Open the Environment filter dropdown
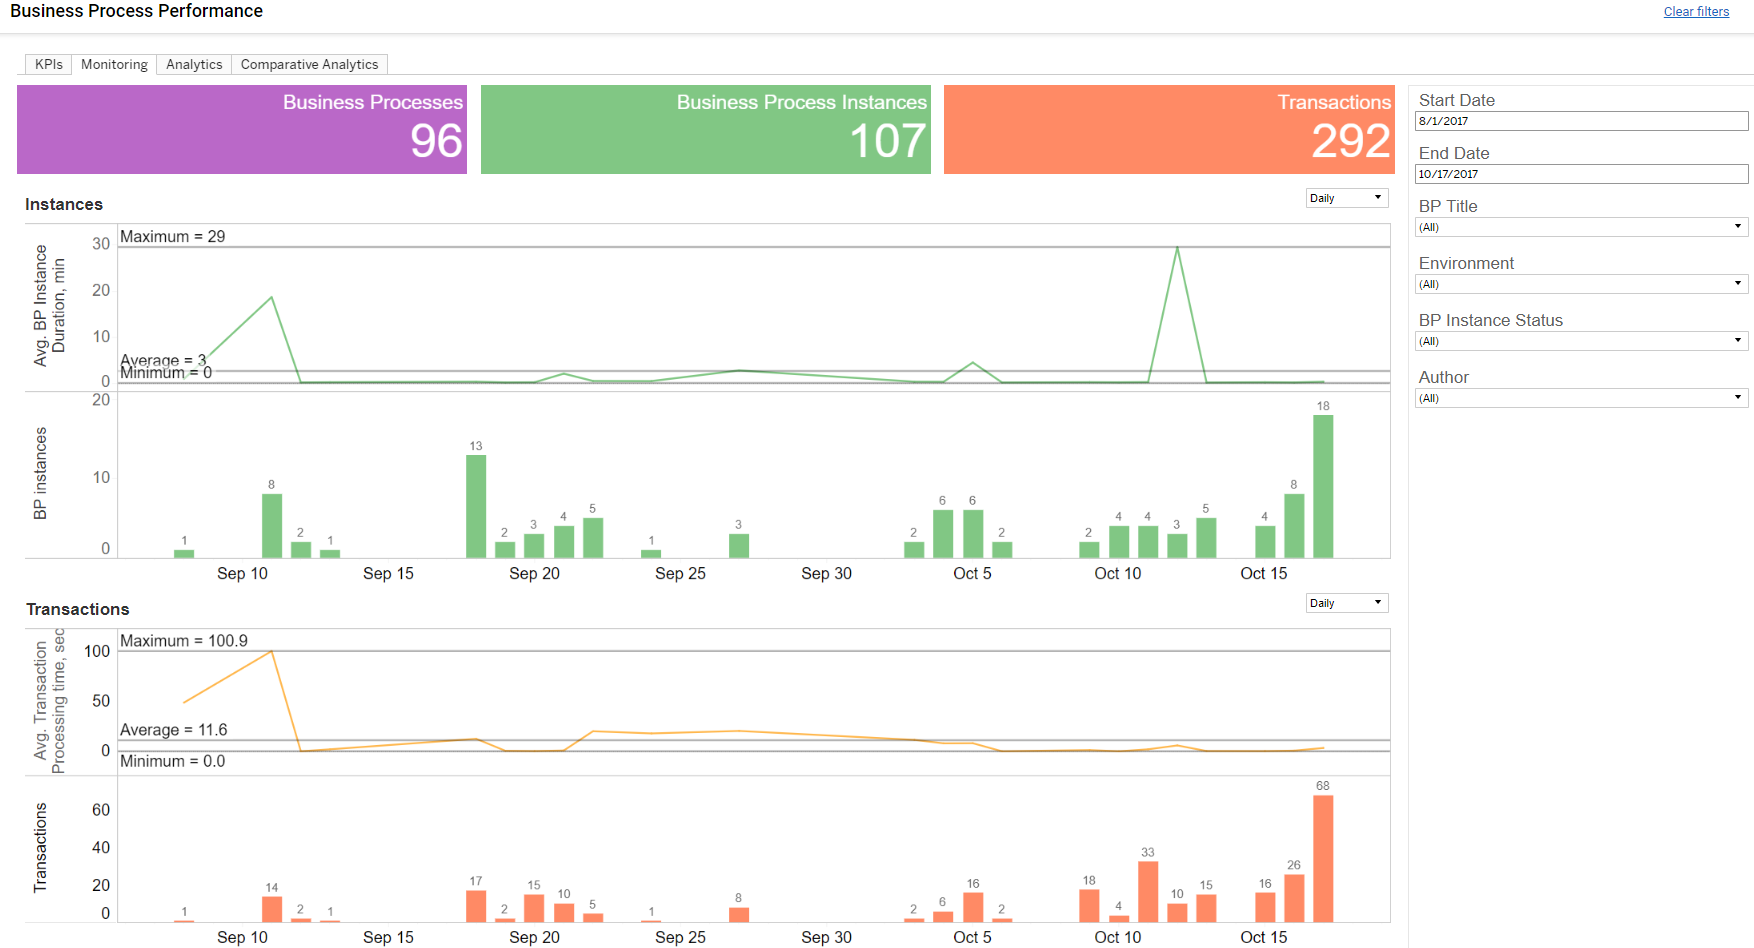Screen dimensions: 1754x948 tap(1581, 284)
